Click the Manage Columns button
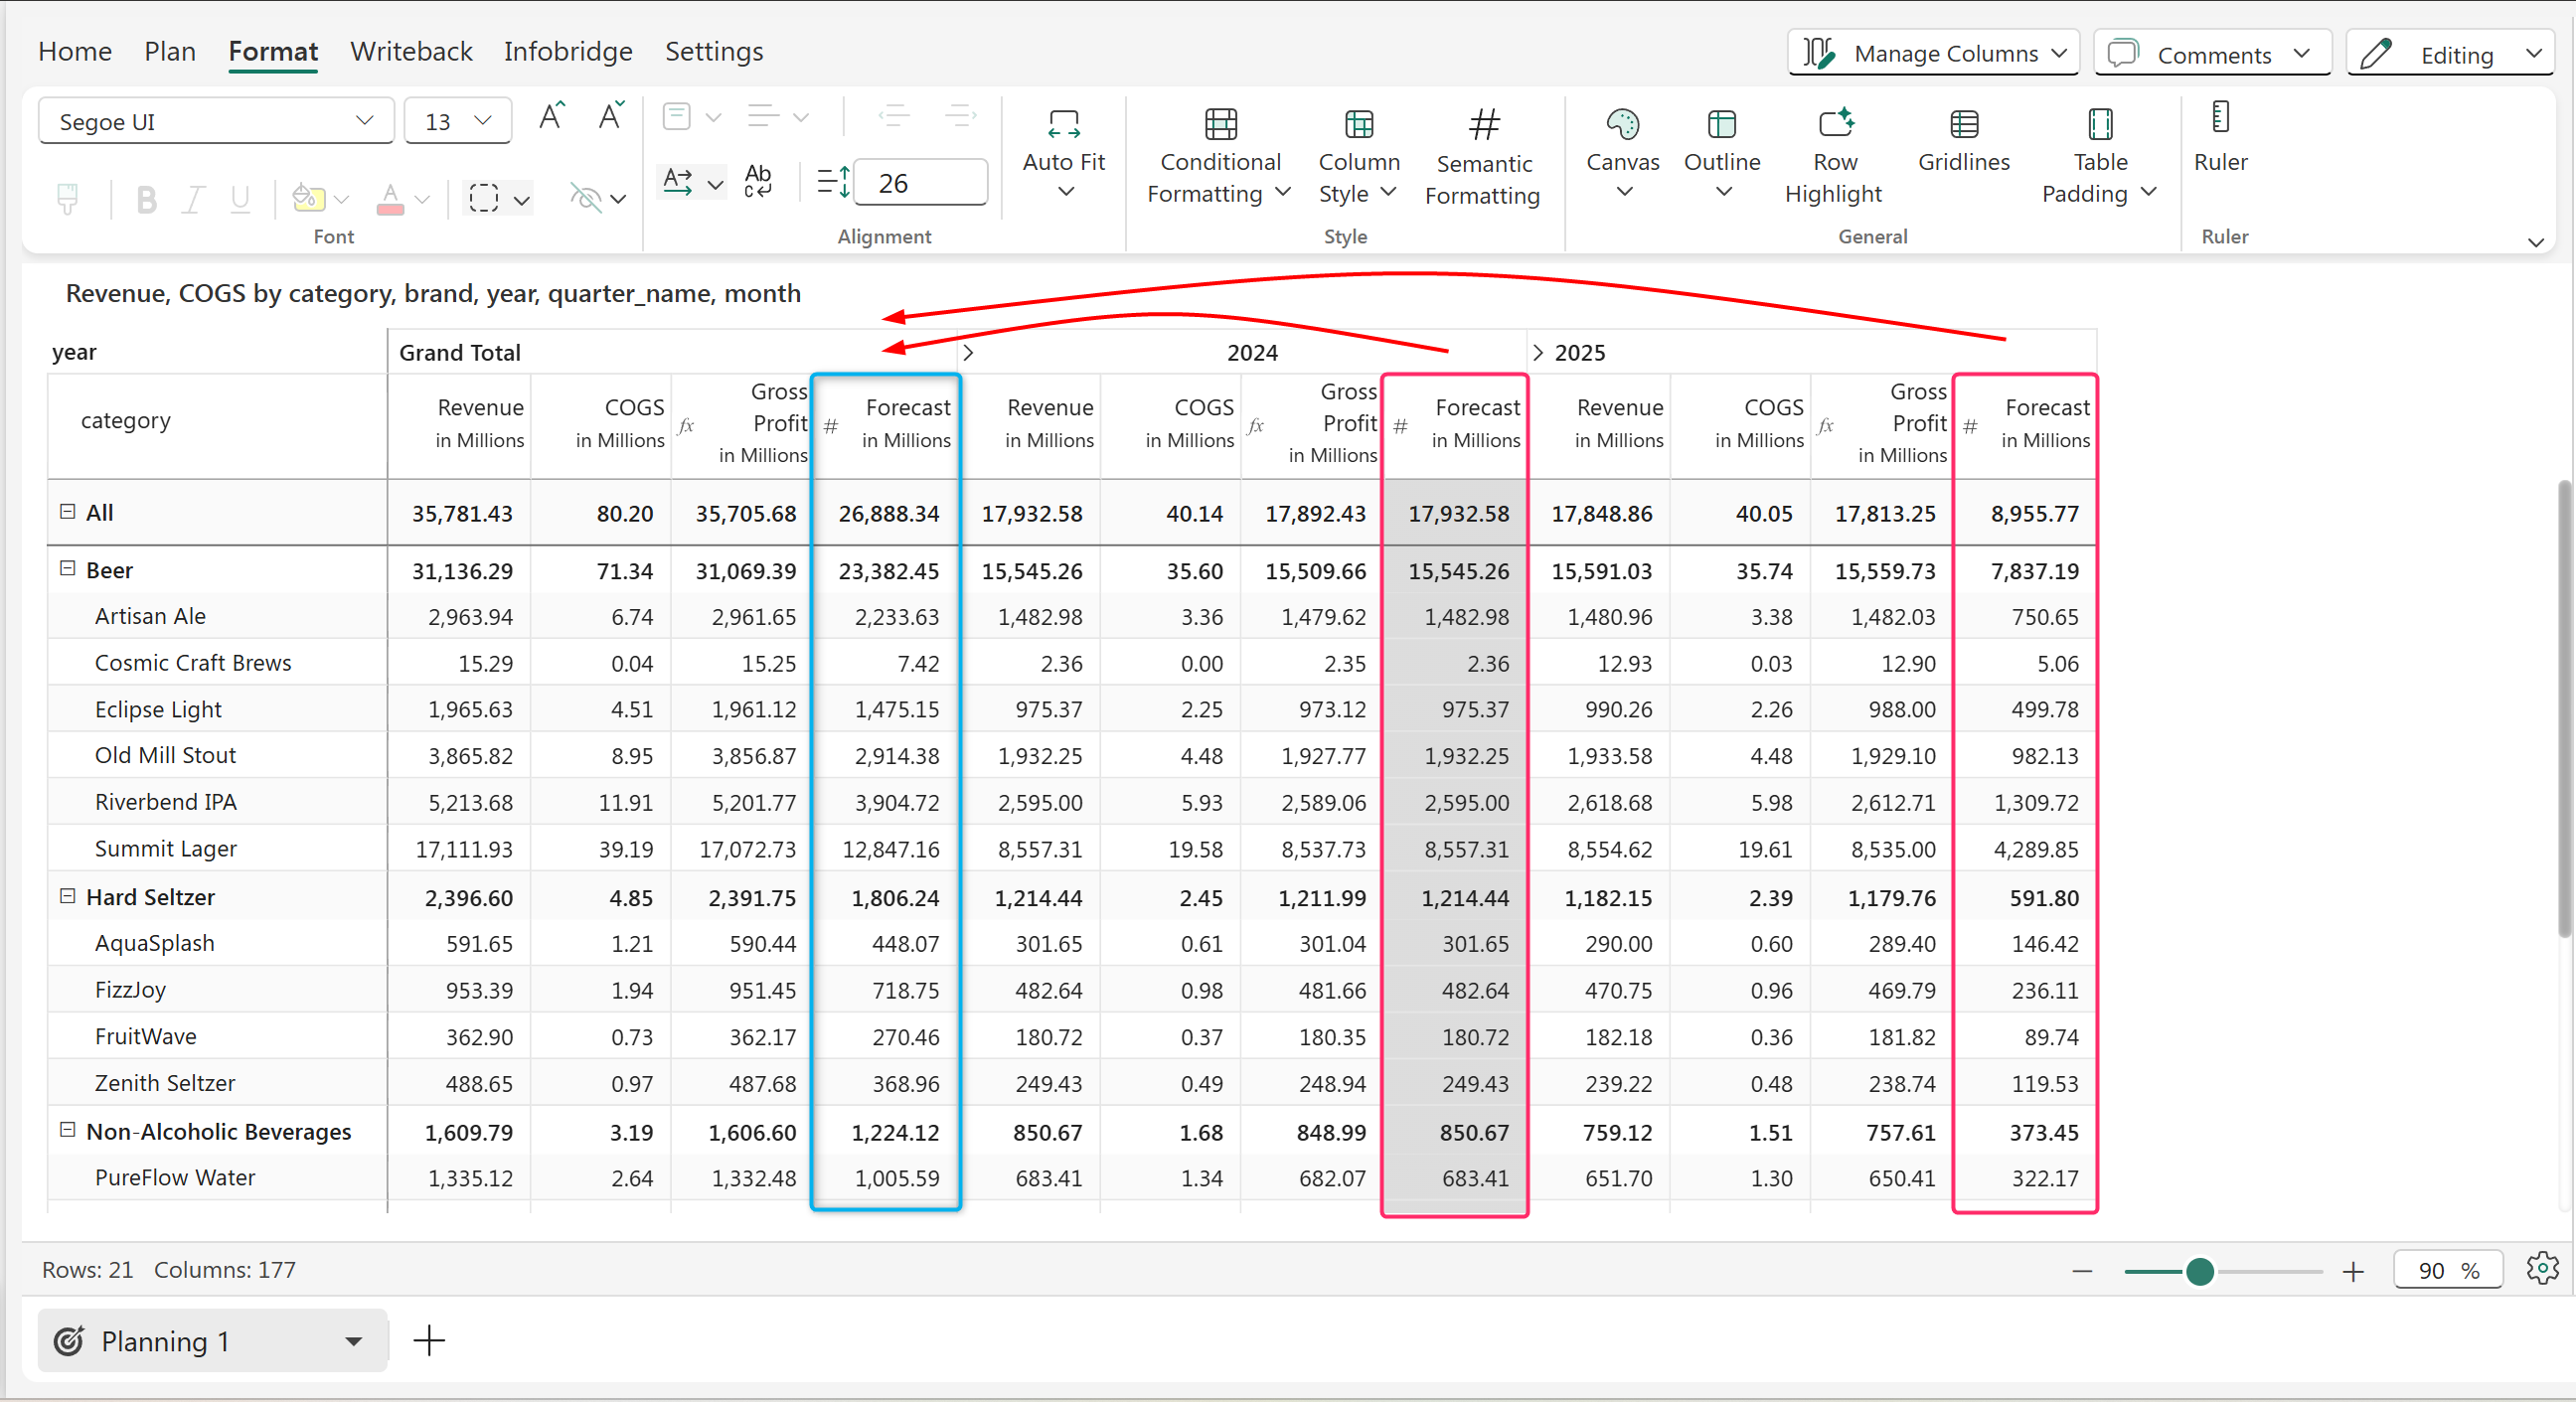 point(1932,53)
